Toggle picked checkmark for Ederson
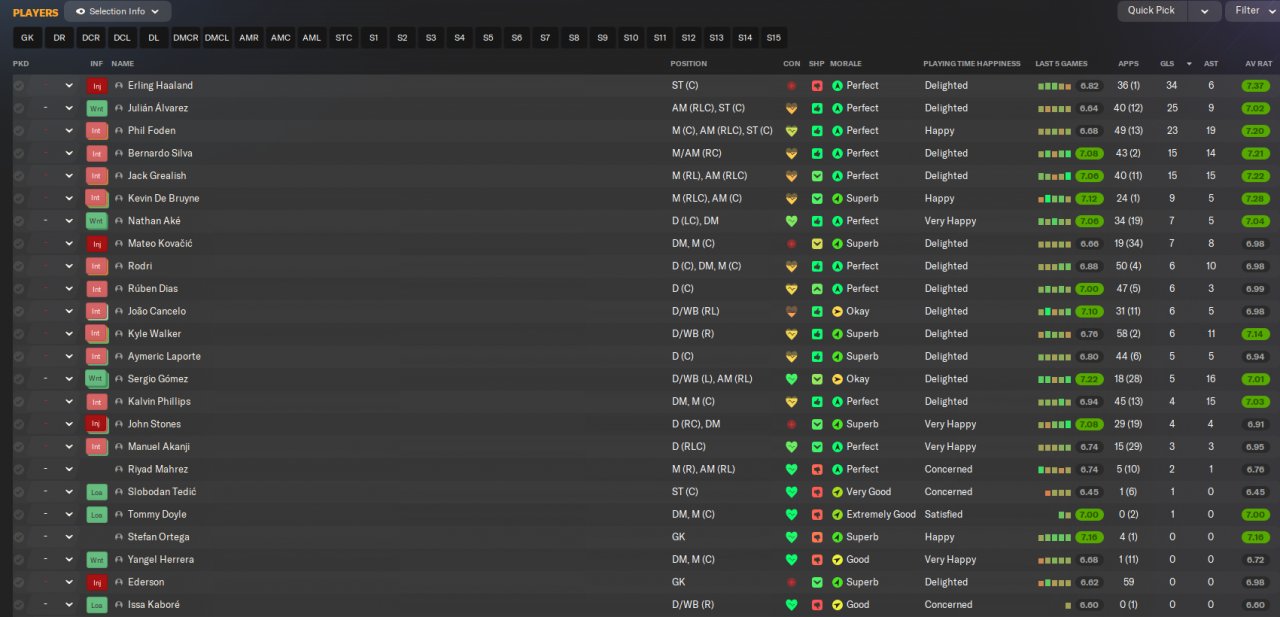This screenshot has width=1280, height=617. [19, 582]
